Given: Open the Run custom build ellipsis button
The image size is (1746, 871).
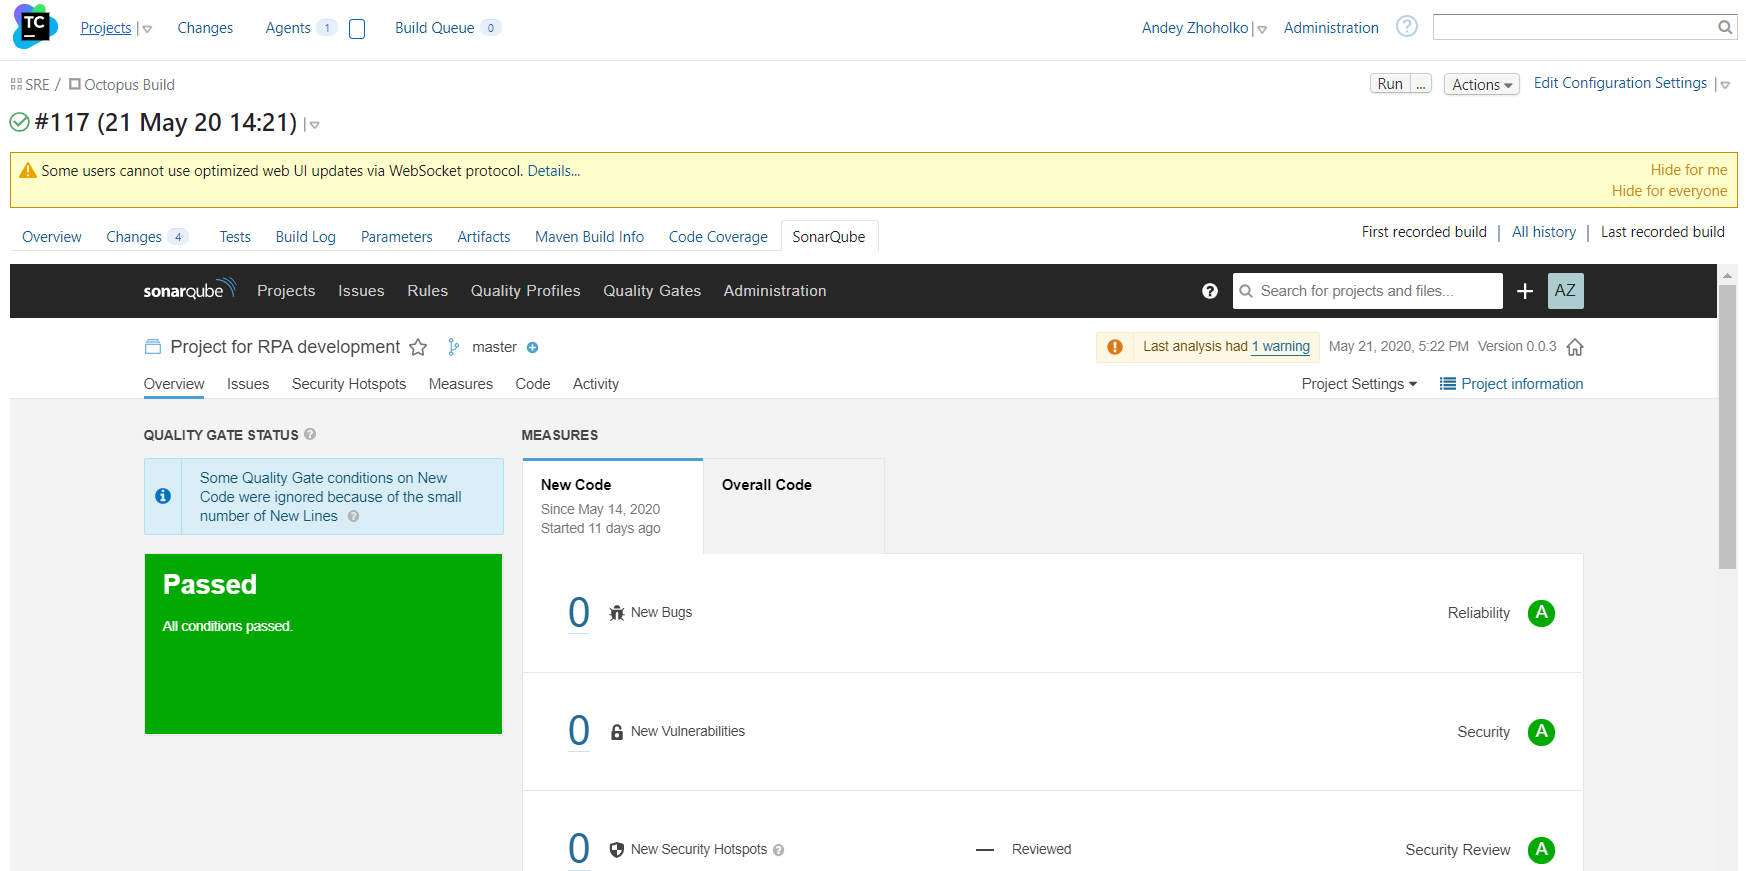Looking at the screenshot, I should [x=1421, y=84].
